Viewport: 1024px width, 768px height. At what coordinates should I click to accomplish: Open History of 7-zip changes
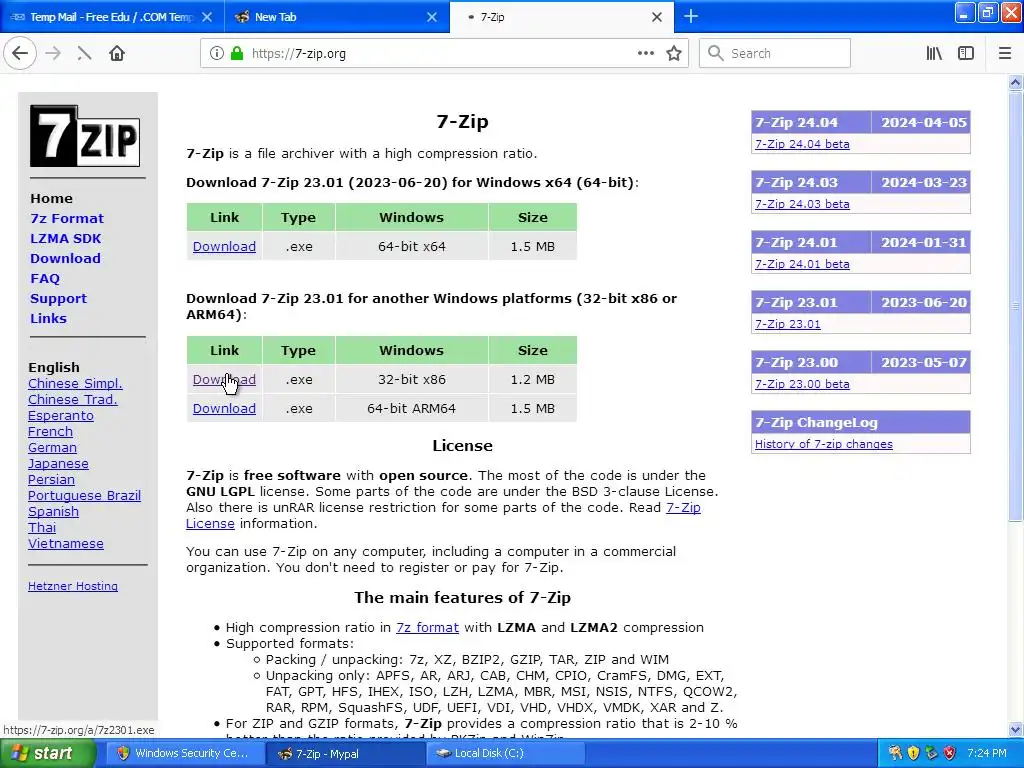click(824, 445)
